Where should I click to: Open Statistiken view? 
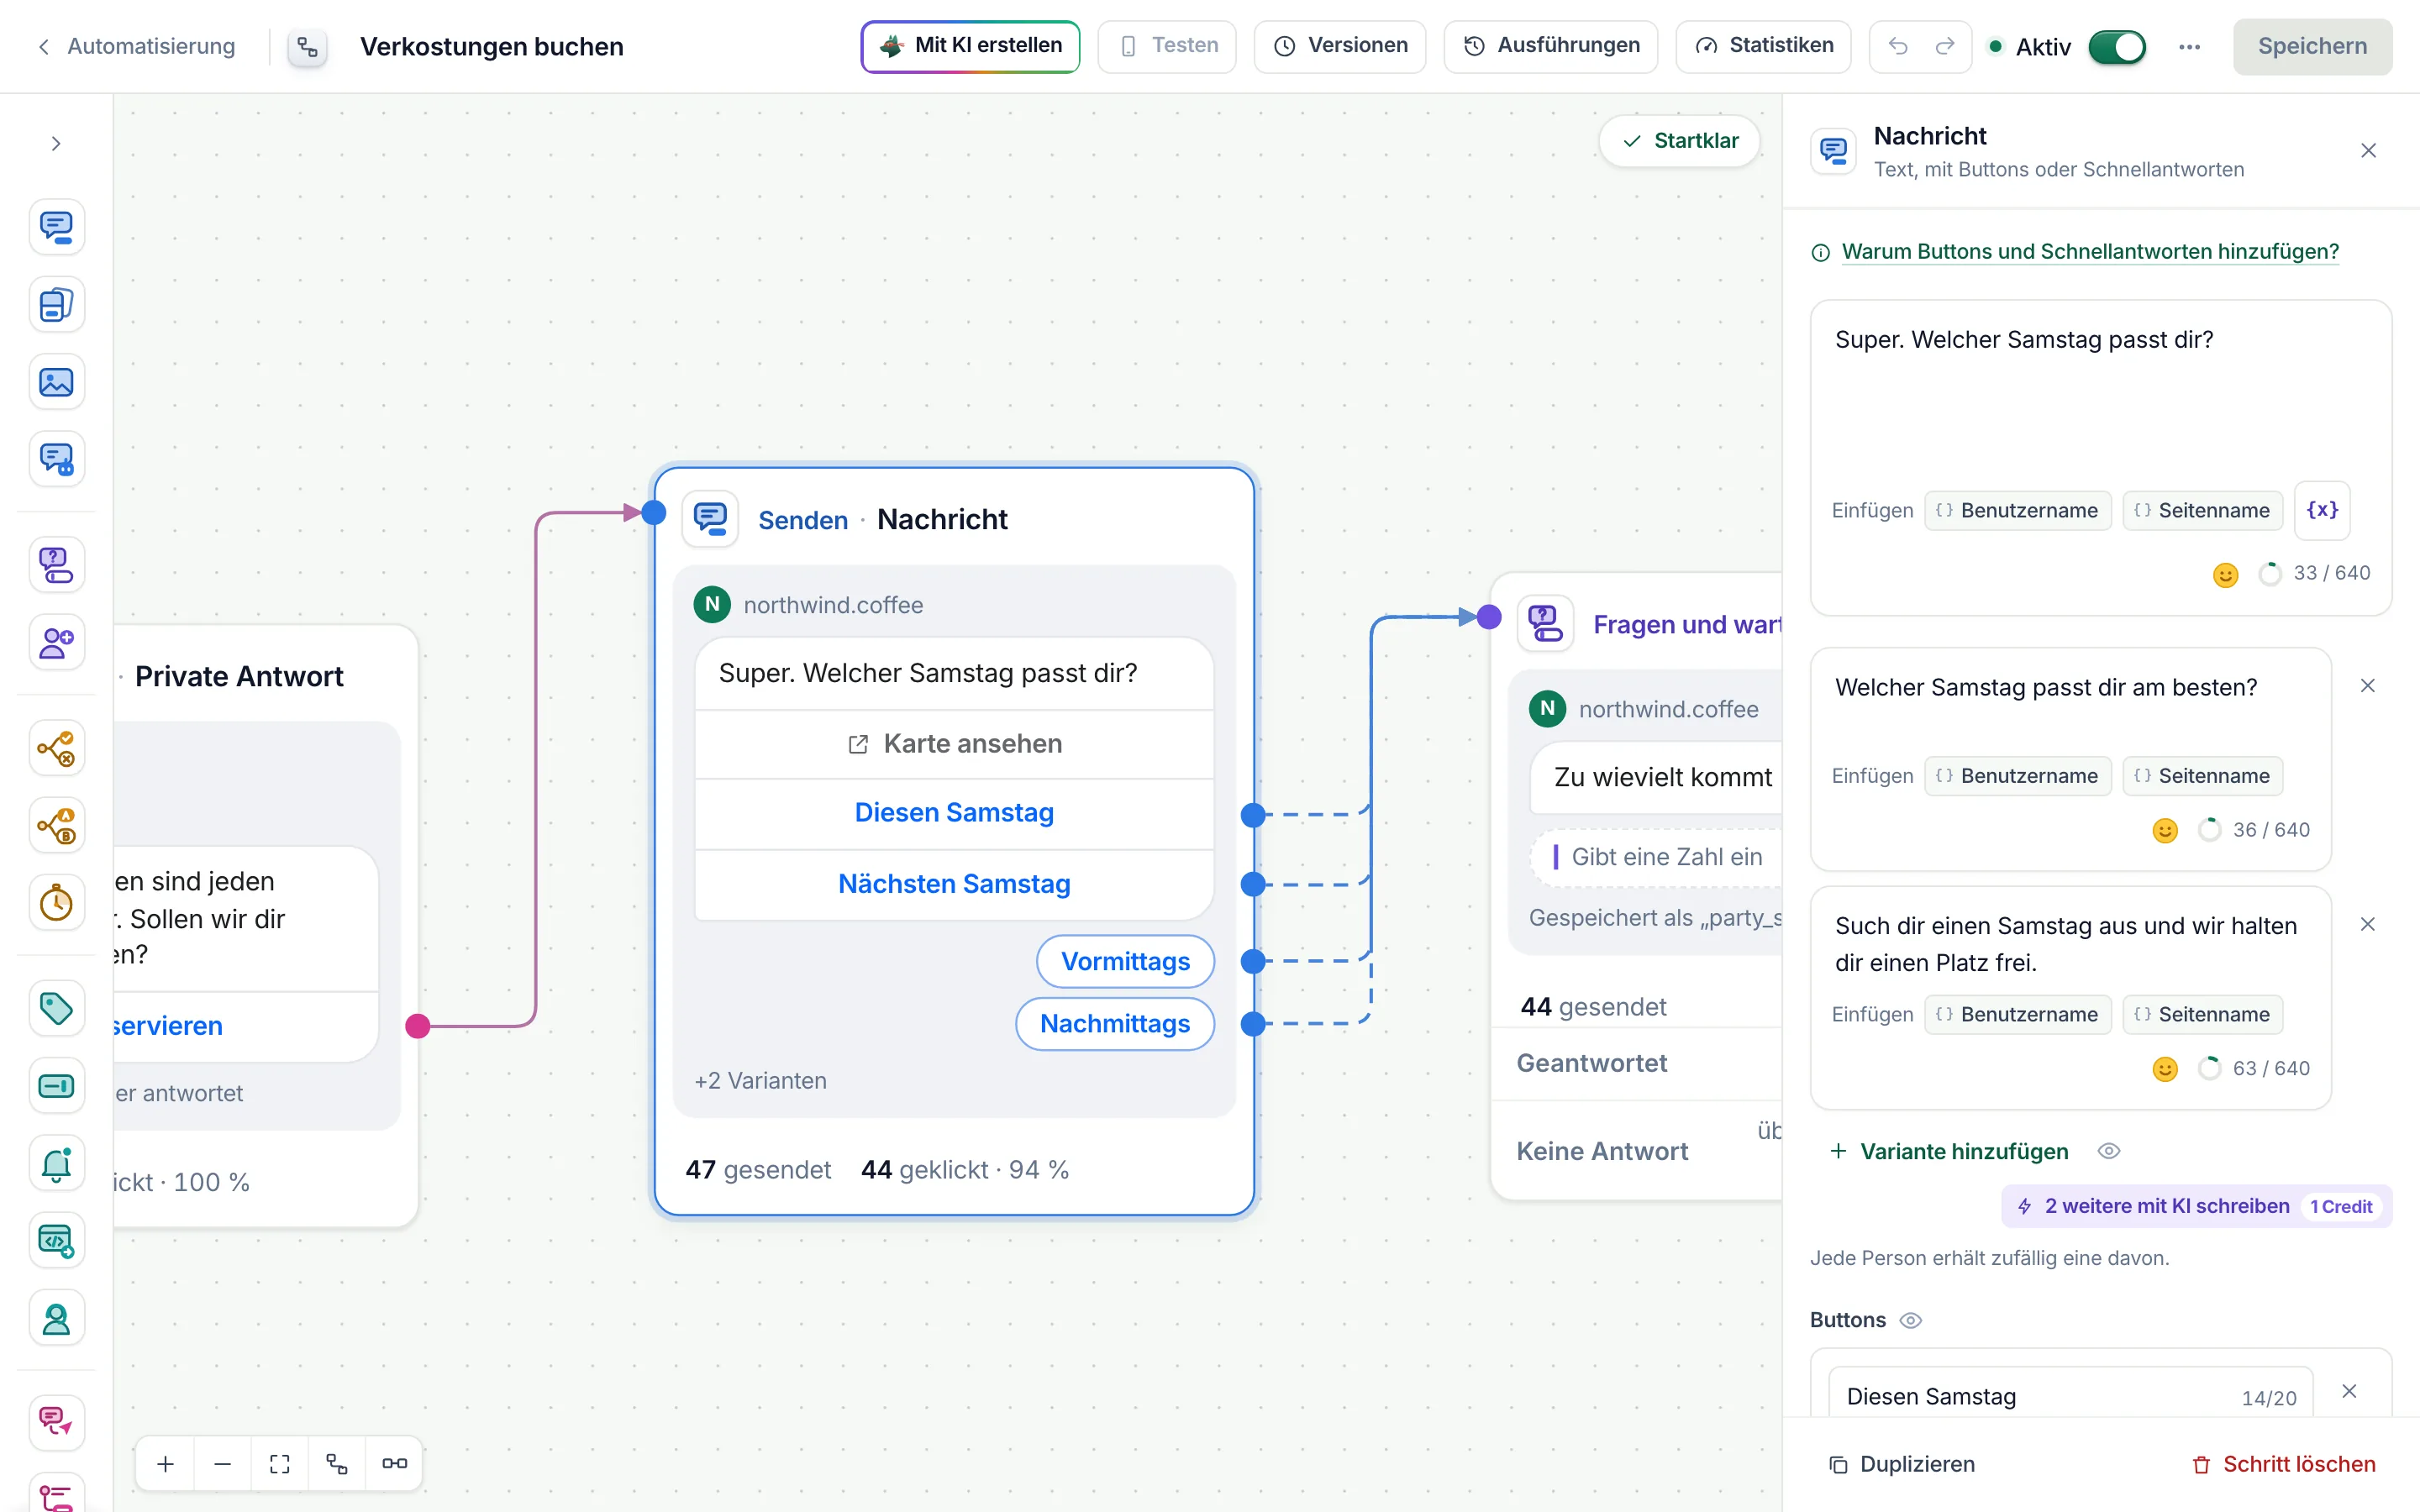pos(1763,46)
